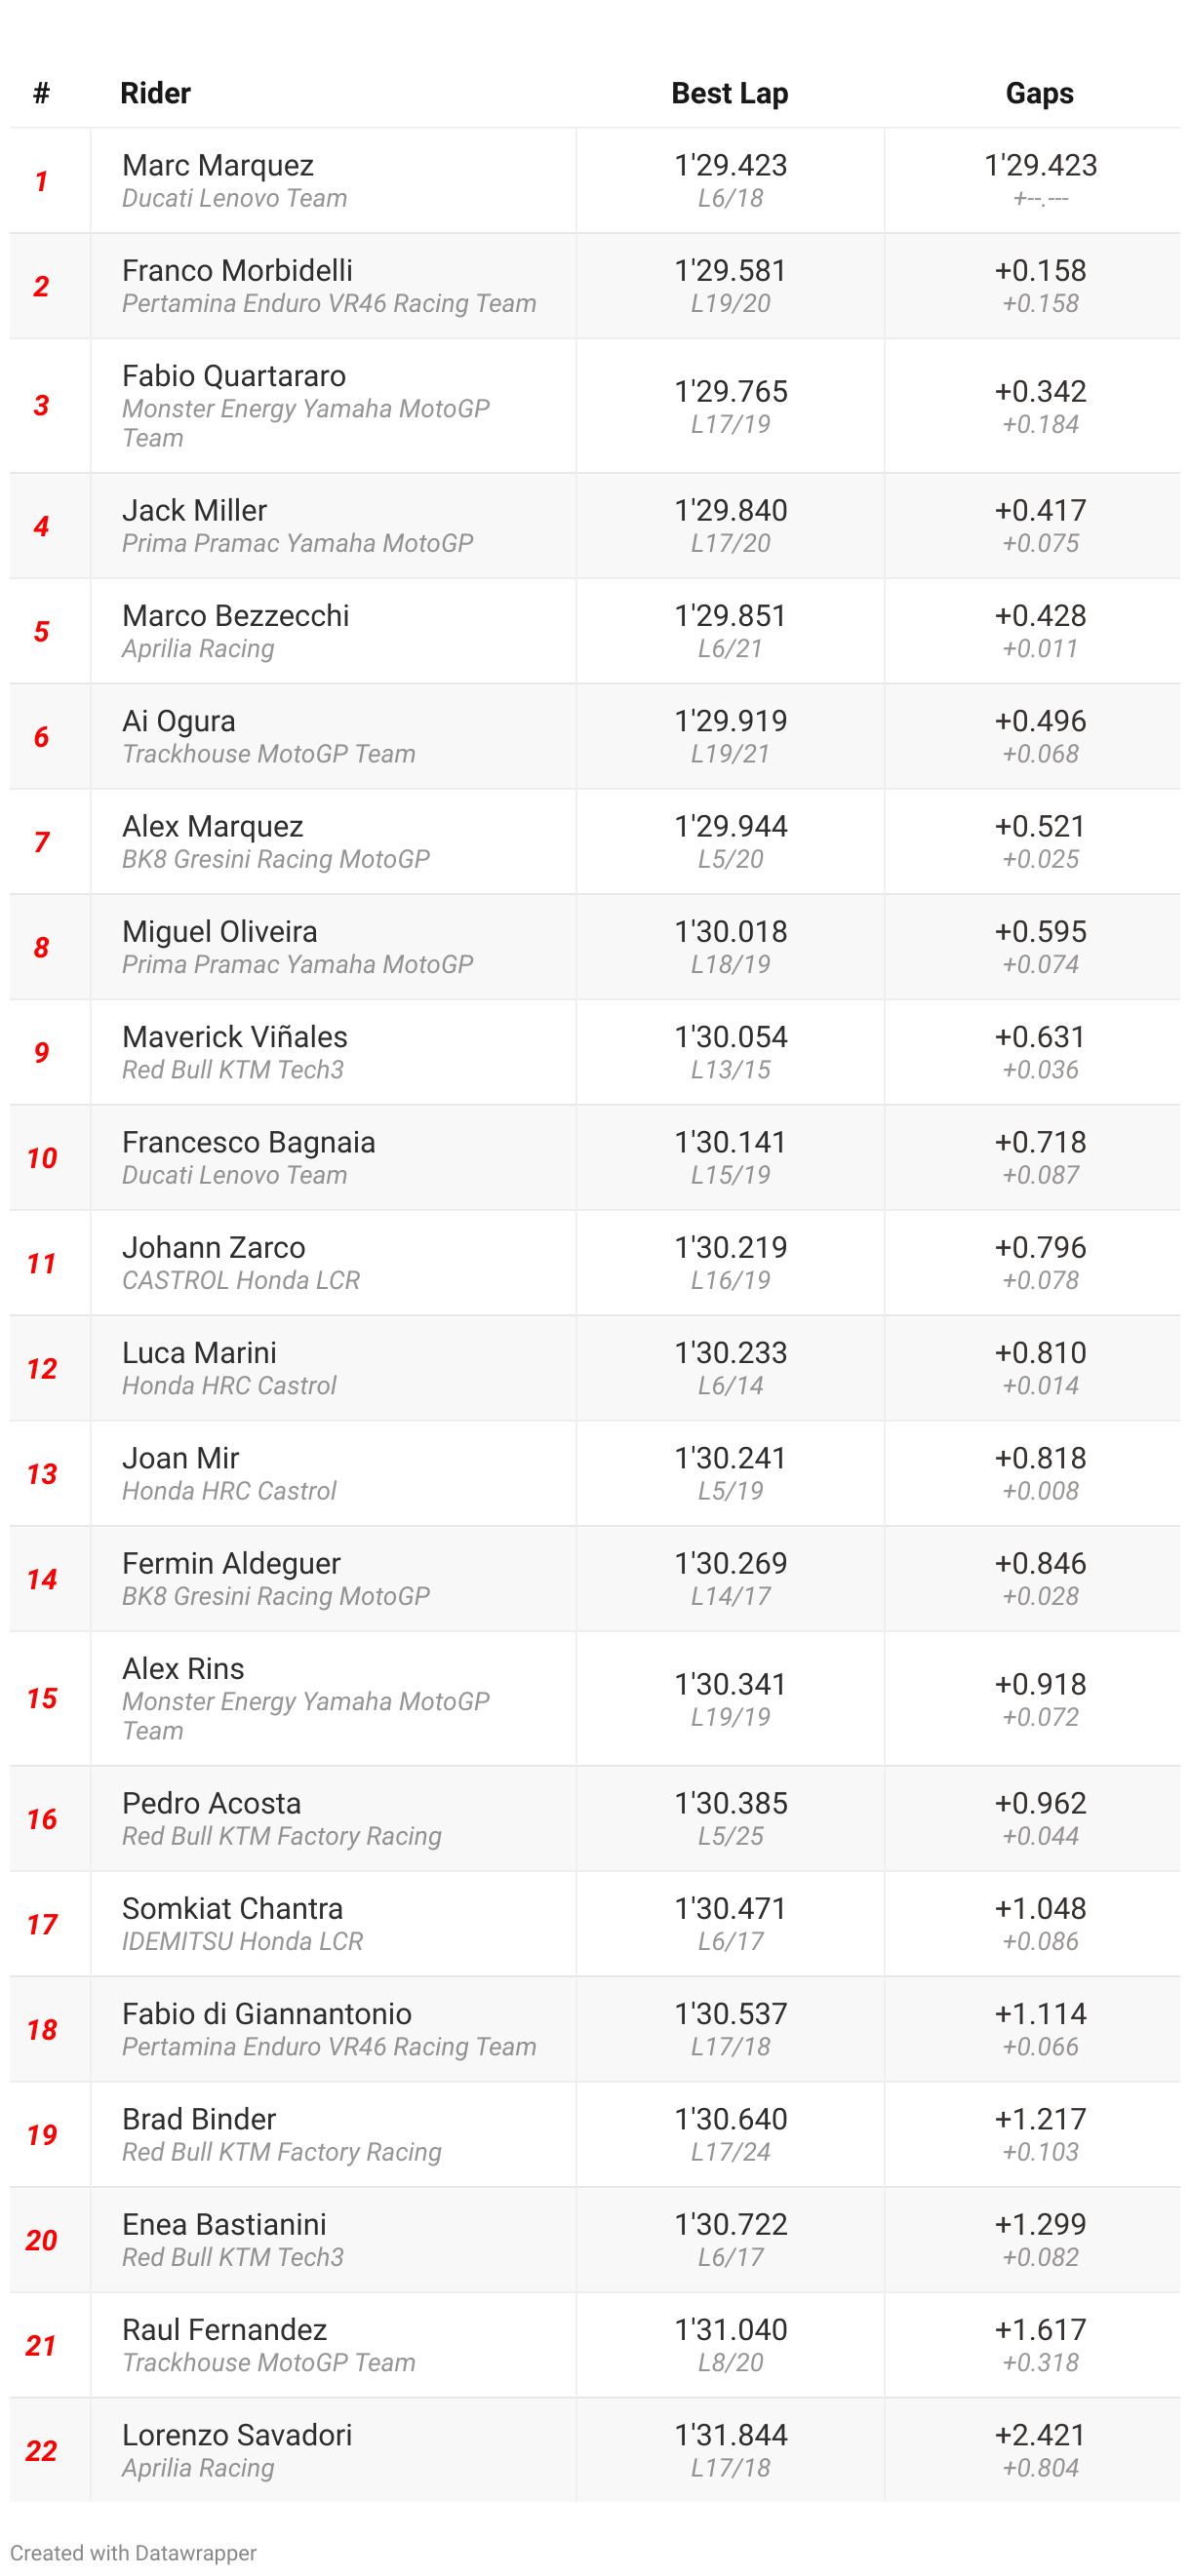1190x2576 pixels.
Task: Click Francesco Bagnaia's gap +0.718
Action: 1039,1142
